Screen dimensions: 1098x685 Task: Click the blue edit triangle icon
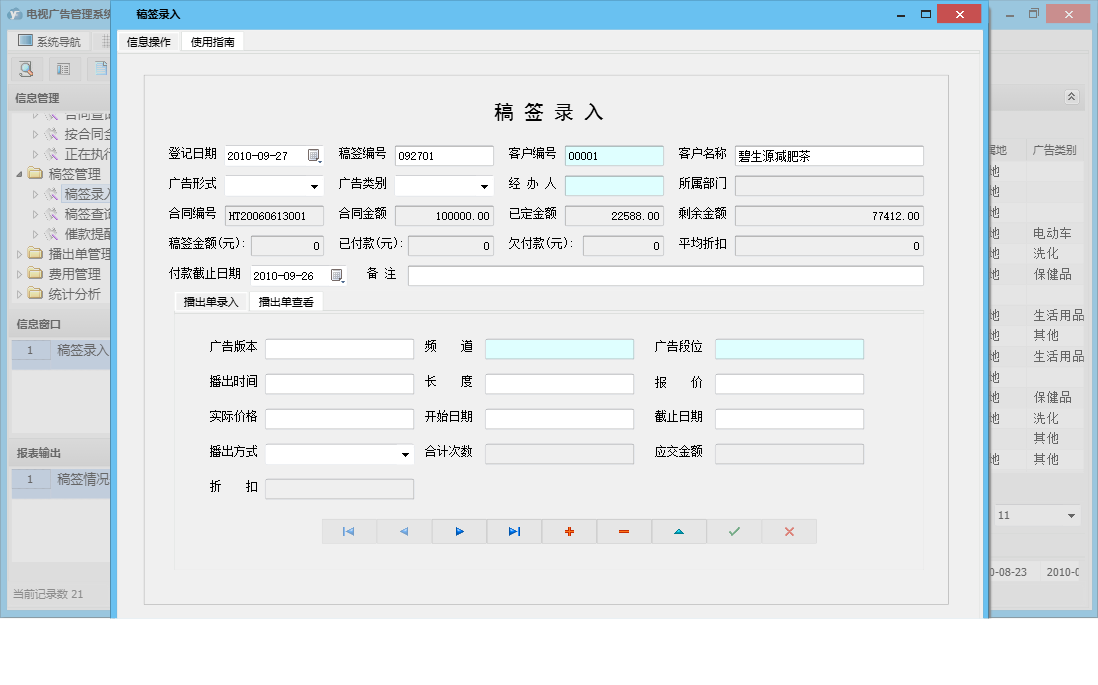pos(679,531)
